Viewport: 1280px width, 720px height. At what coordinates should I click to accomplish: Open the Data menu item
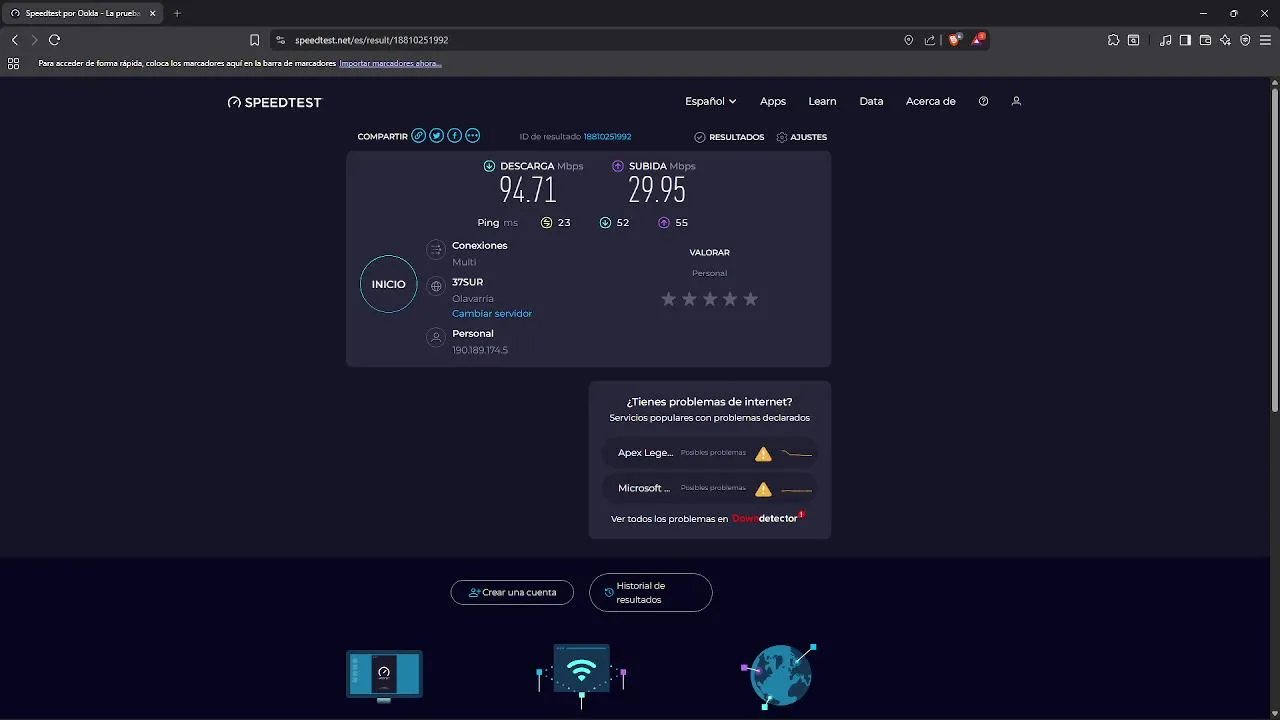coord(871,101)
